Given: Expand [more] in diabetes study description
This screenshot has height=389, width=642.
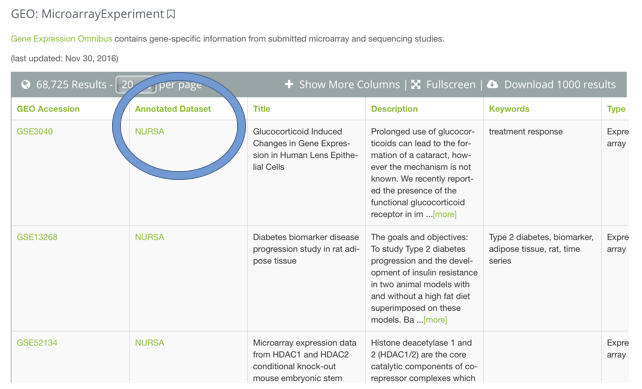Looking at the screenshot, I should 435,320.
